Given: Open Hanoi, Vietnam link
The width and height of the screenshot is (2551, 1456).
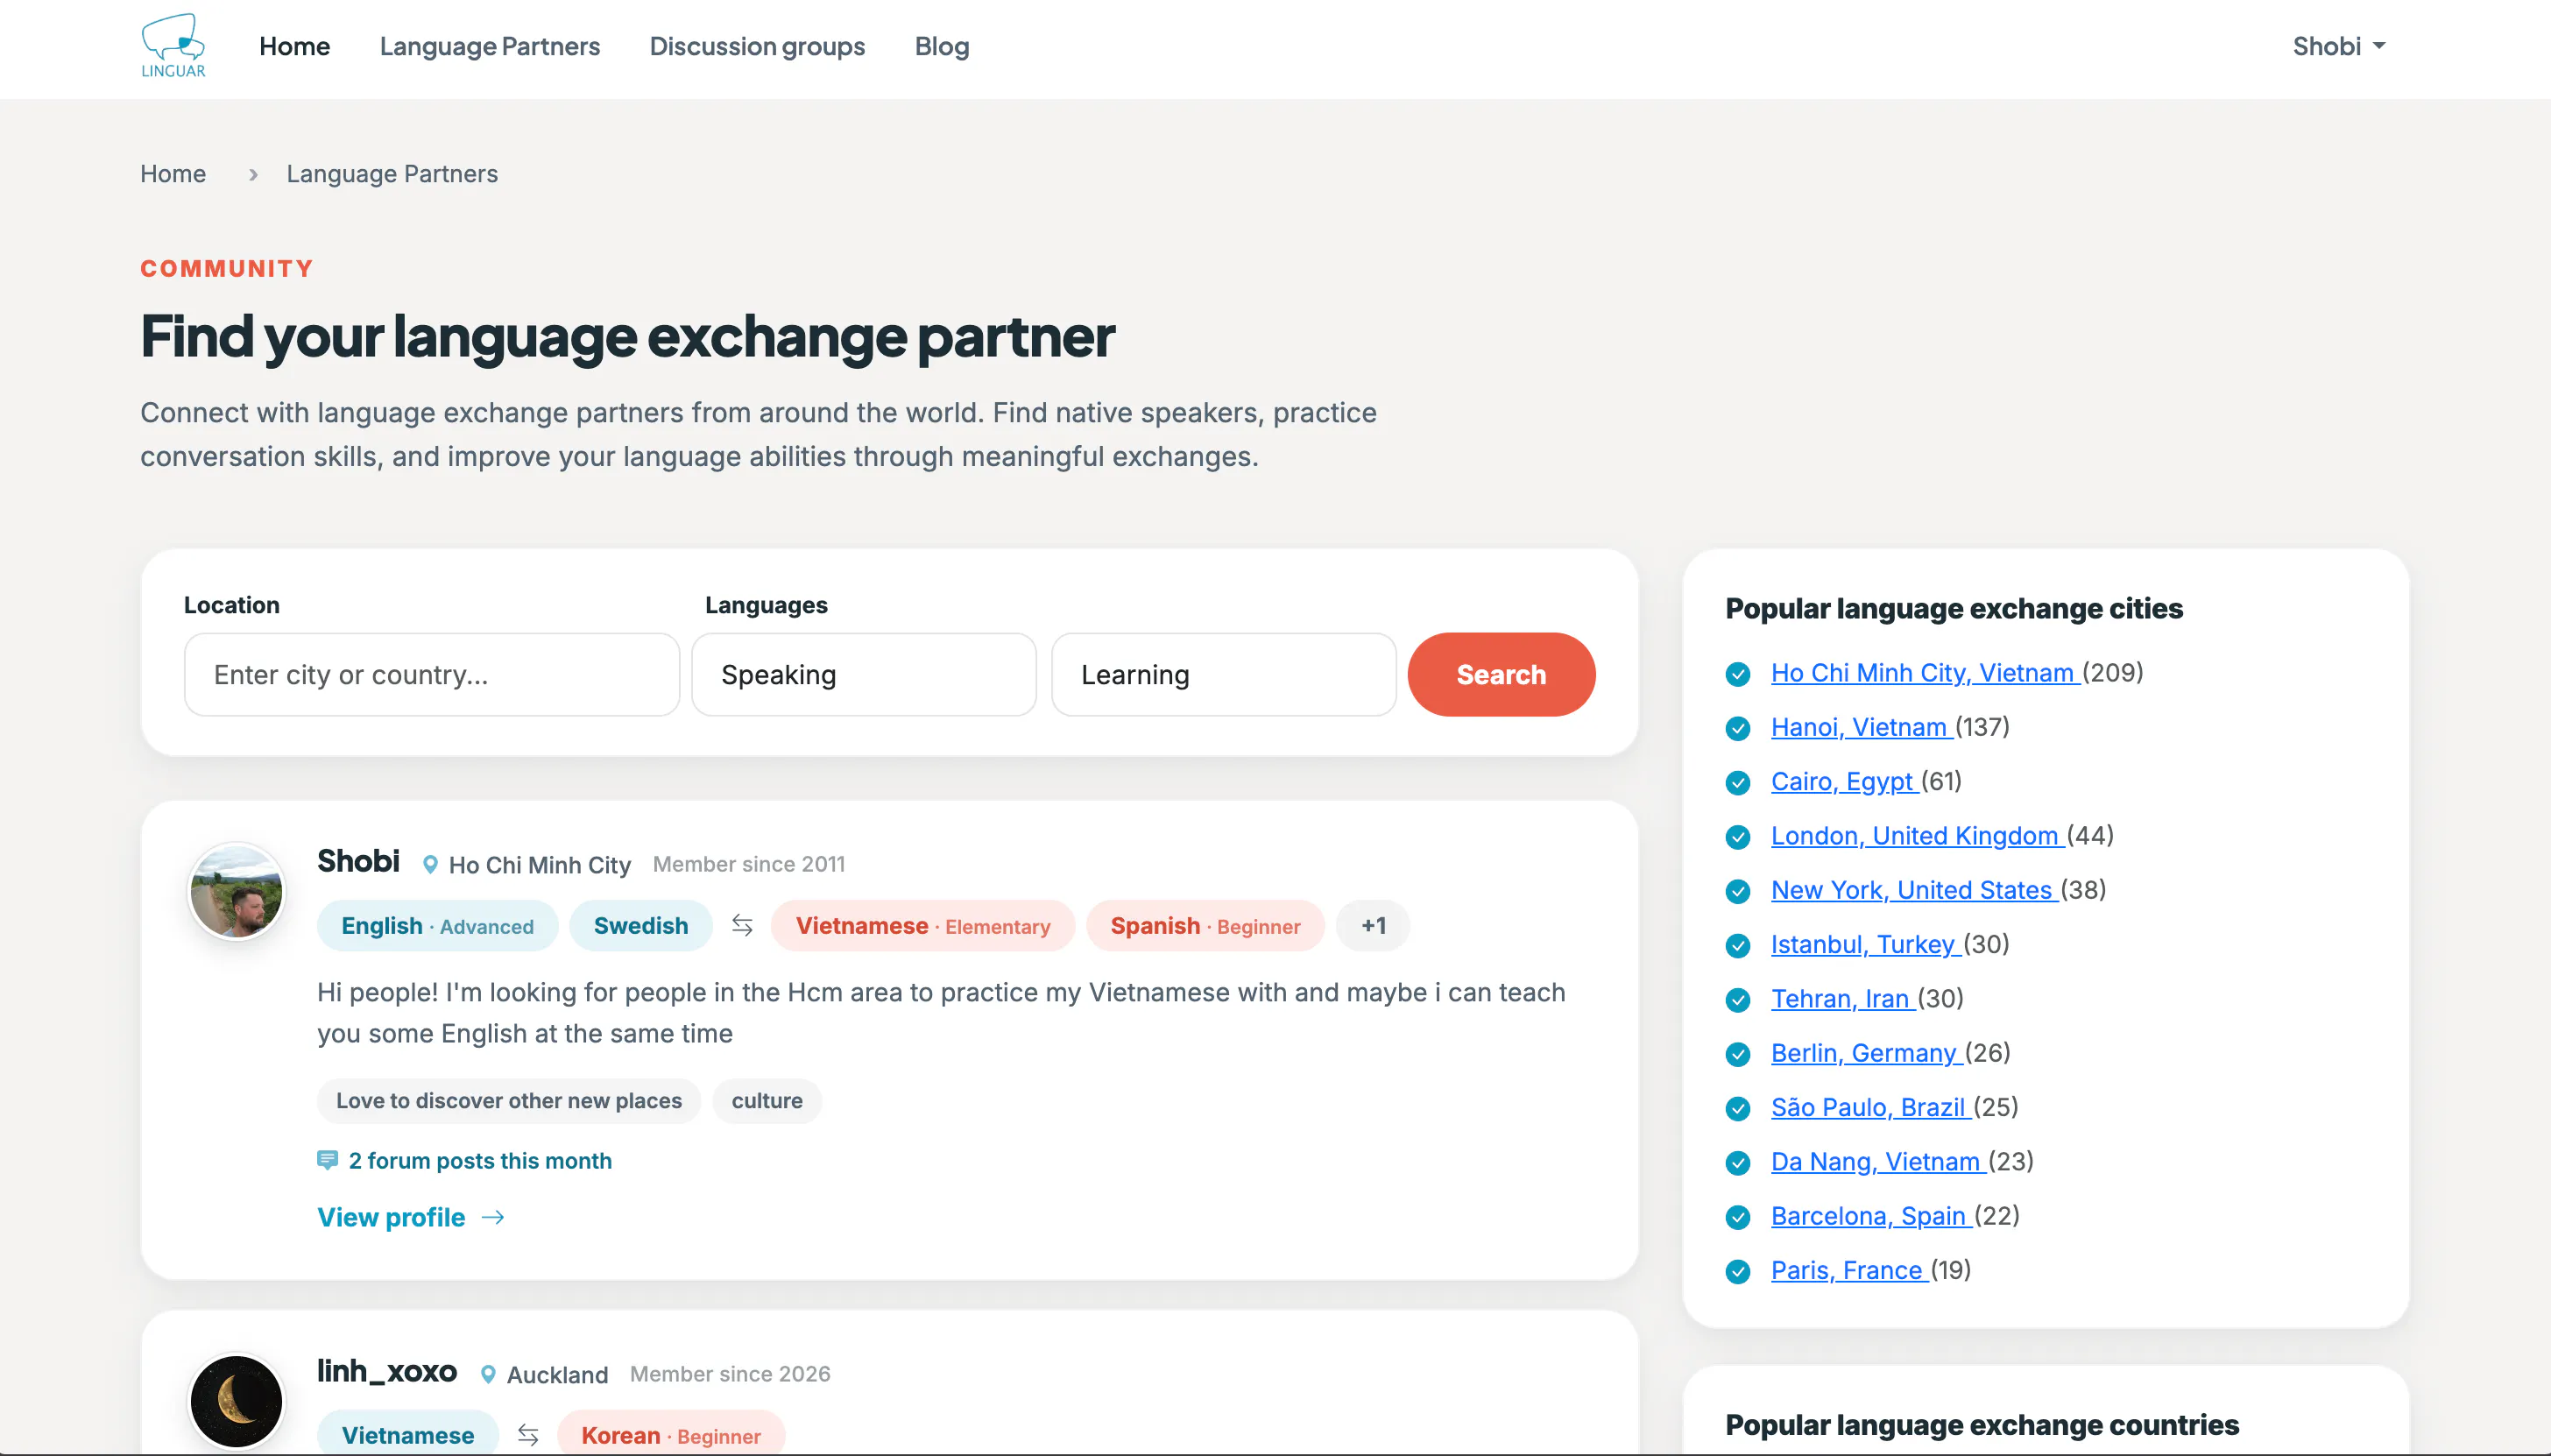Looking at the screenshot, I should click(x=1861, y=727).
